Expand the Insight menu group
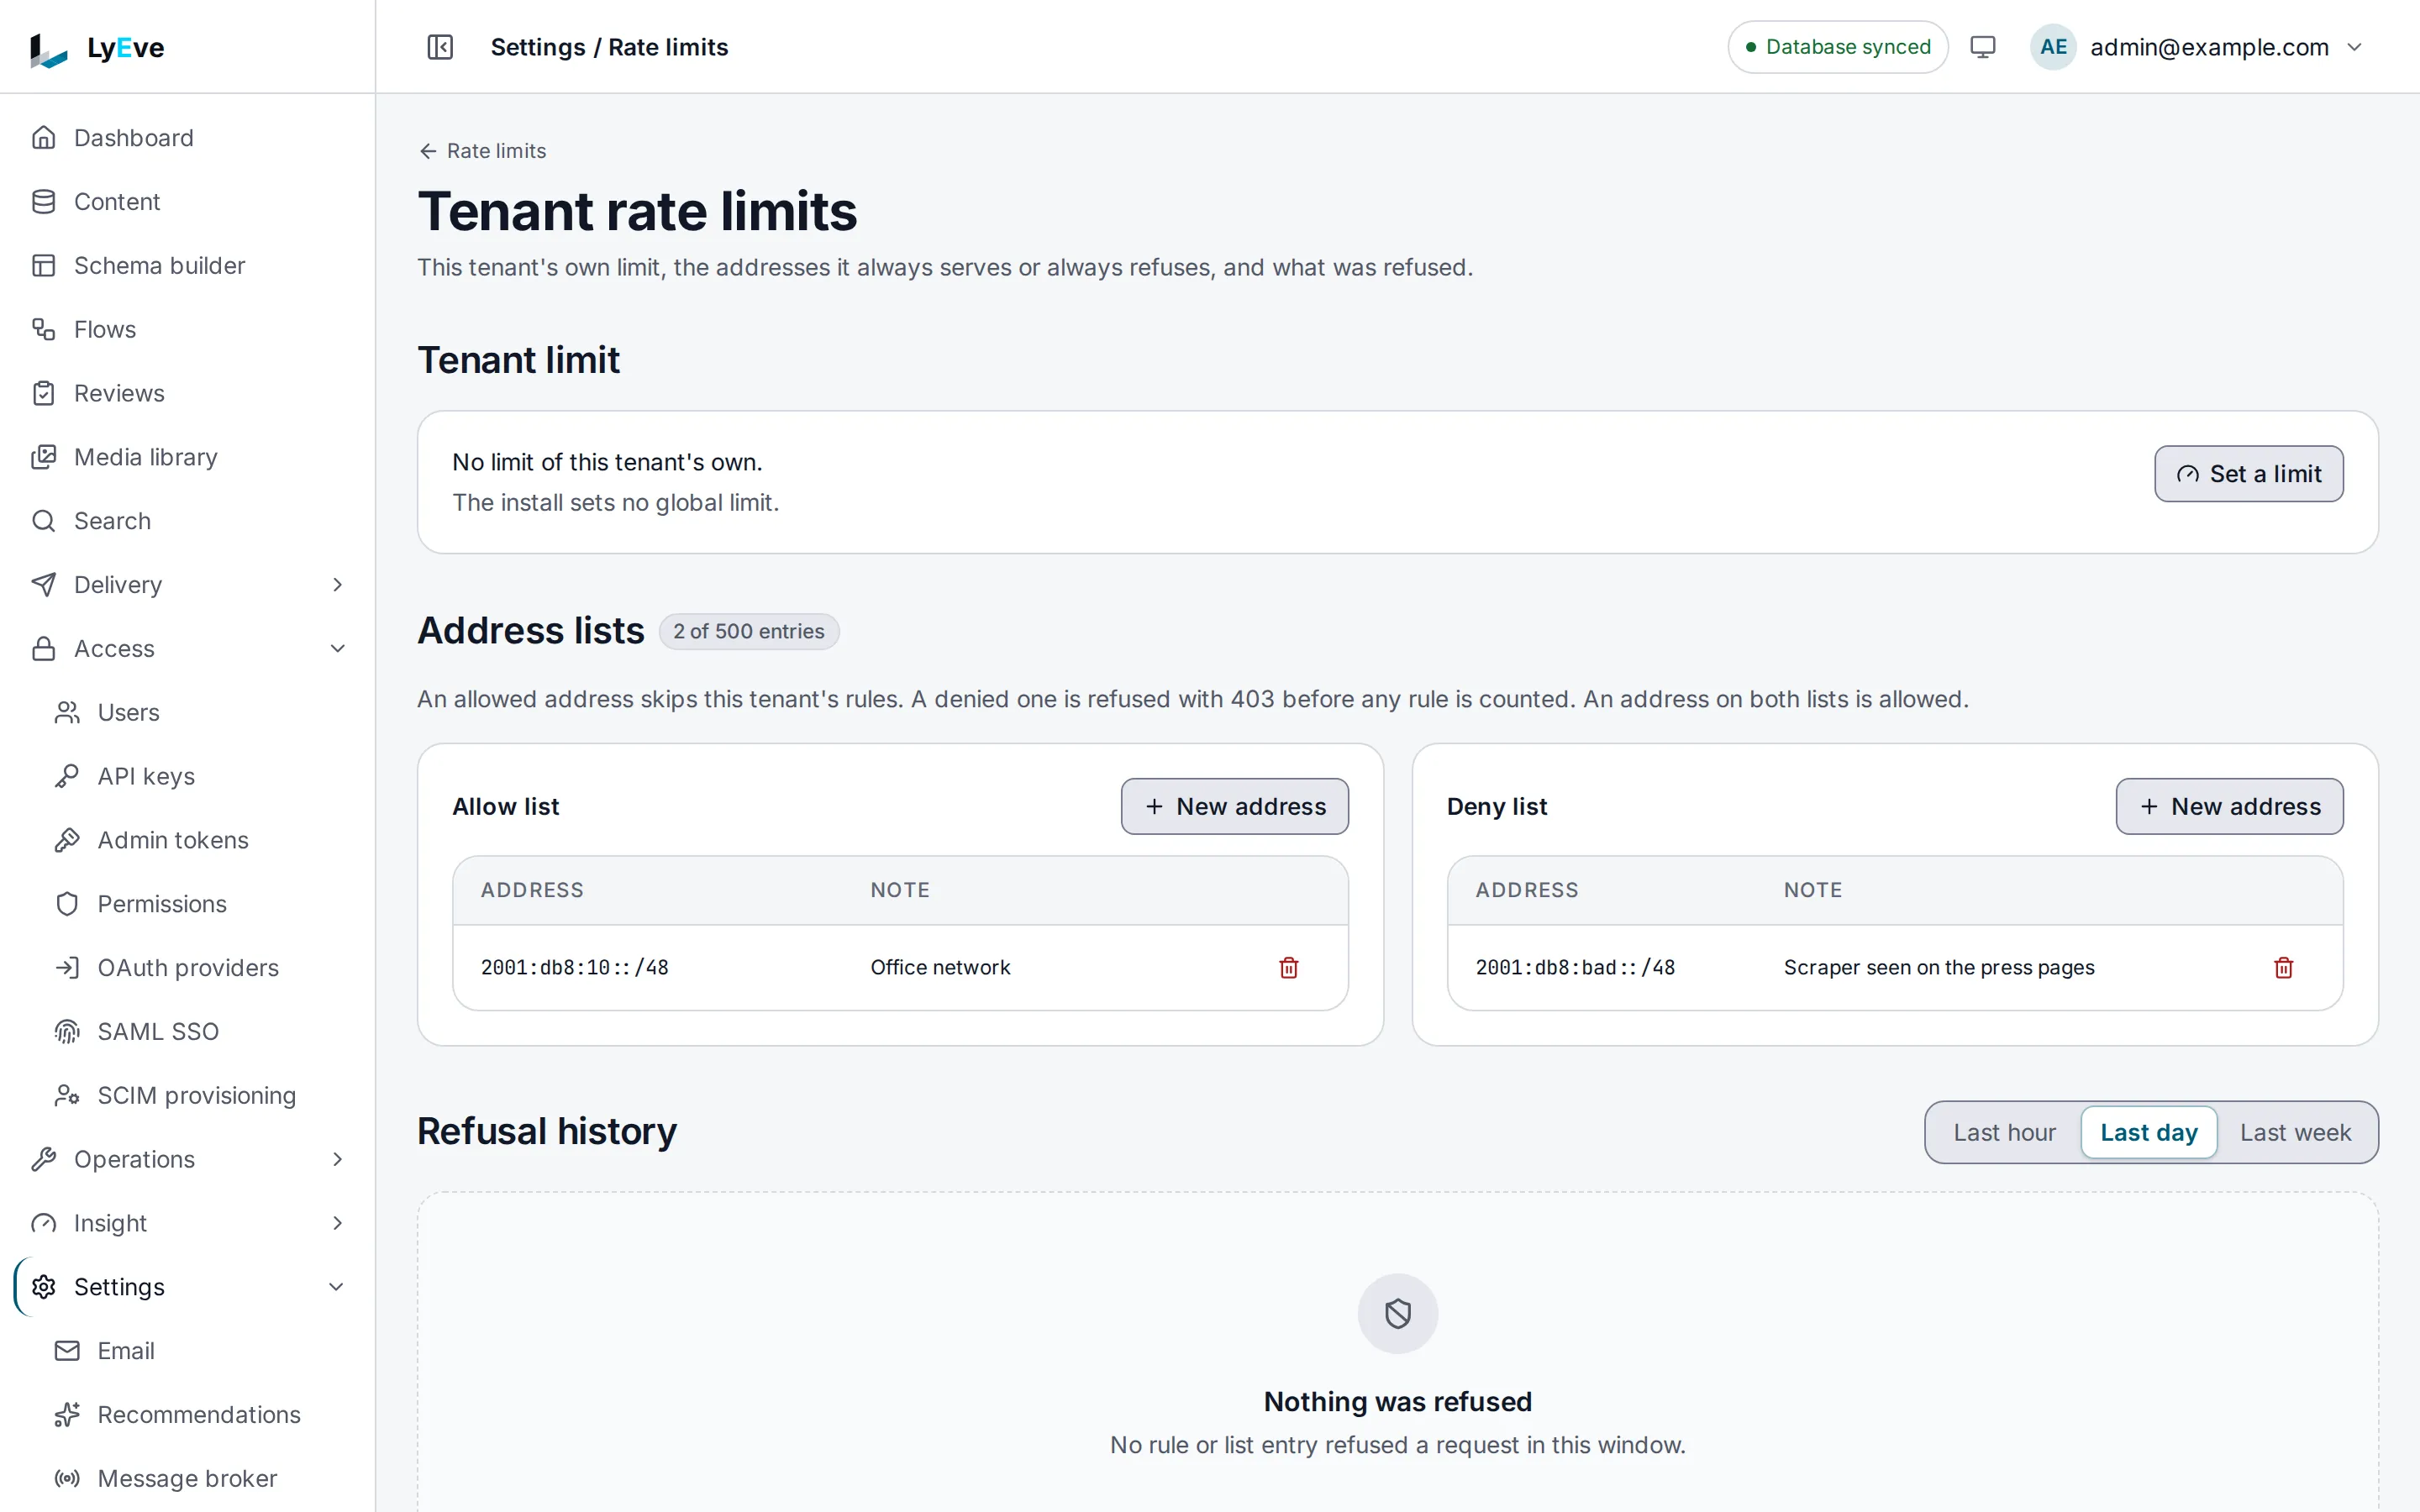 [187, 1223]
